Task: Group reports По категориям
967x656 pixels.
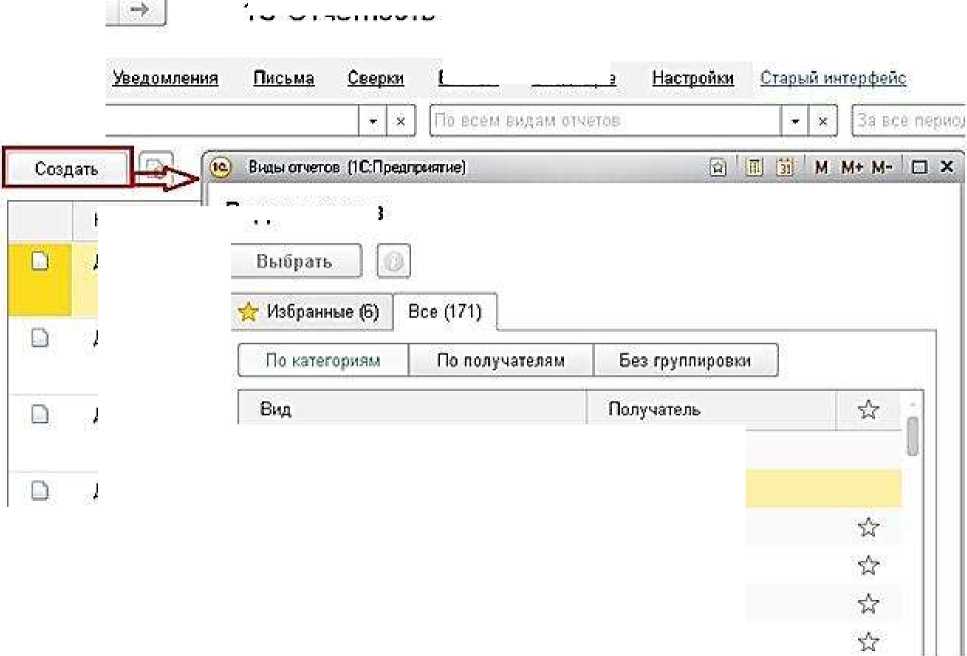Action: [x=323, y=360]
